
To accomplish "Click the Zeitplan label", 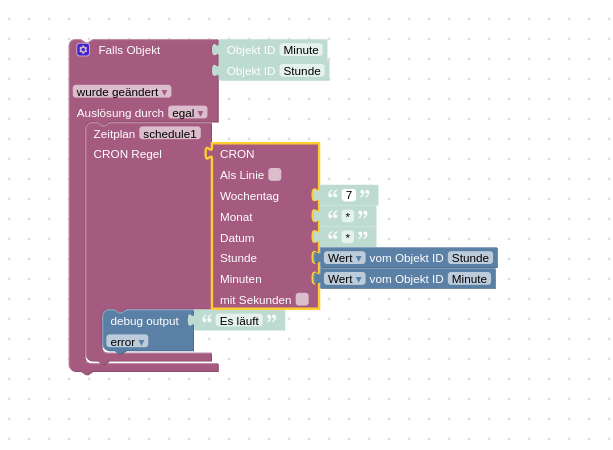I will click(x=114, y=134).
